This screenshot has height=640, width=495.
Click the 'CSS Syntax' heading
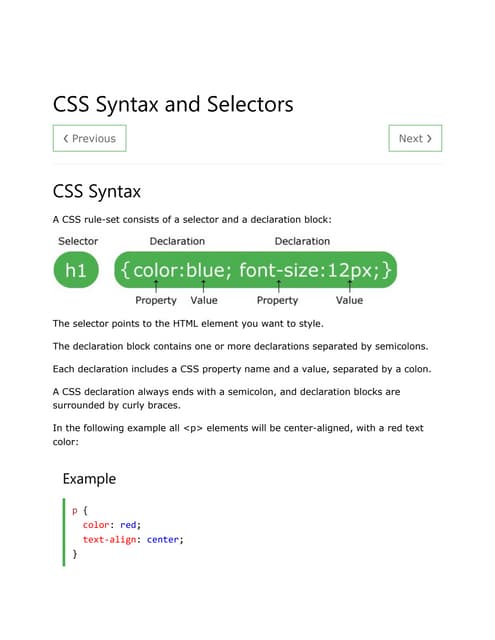(97, 191)
